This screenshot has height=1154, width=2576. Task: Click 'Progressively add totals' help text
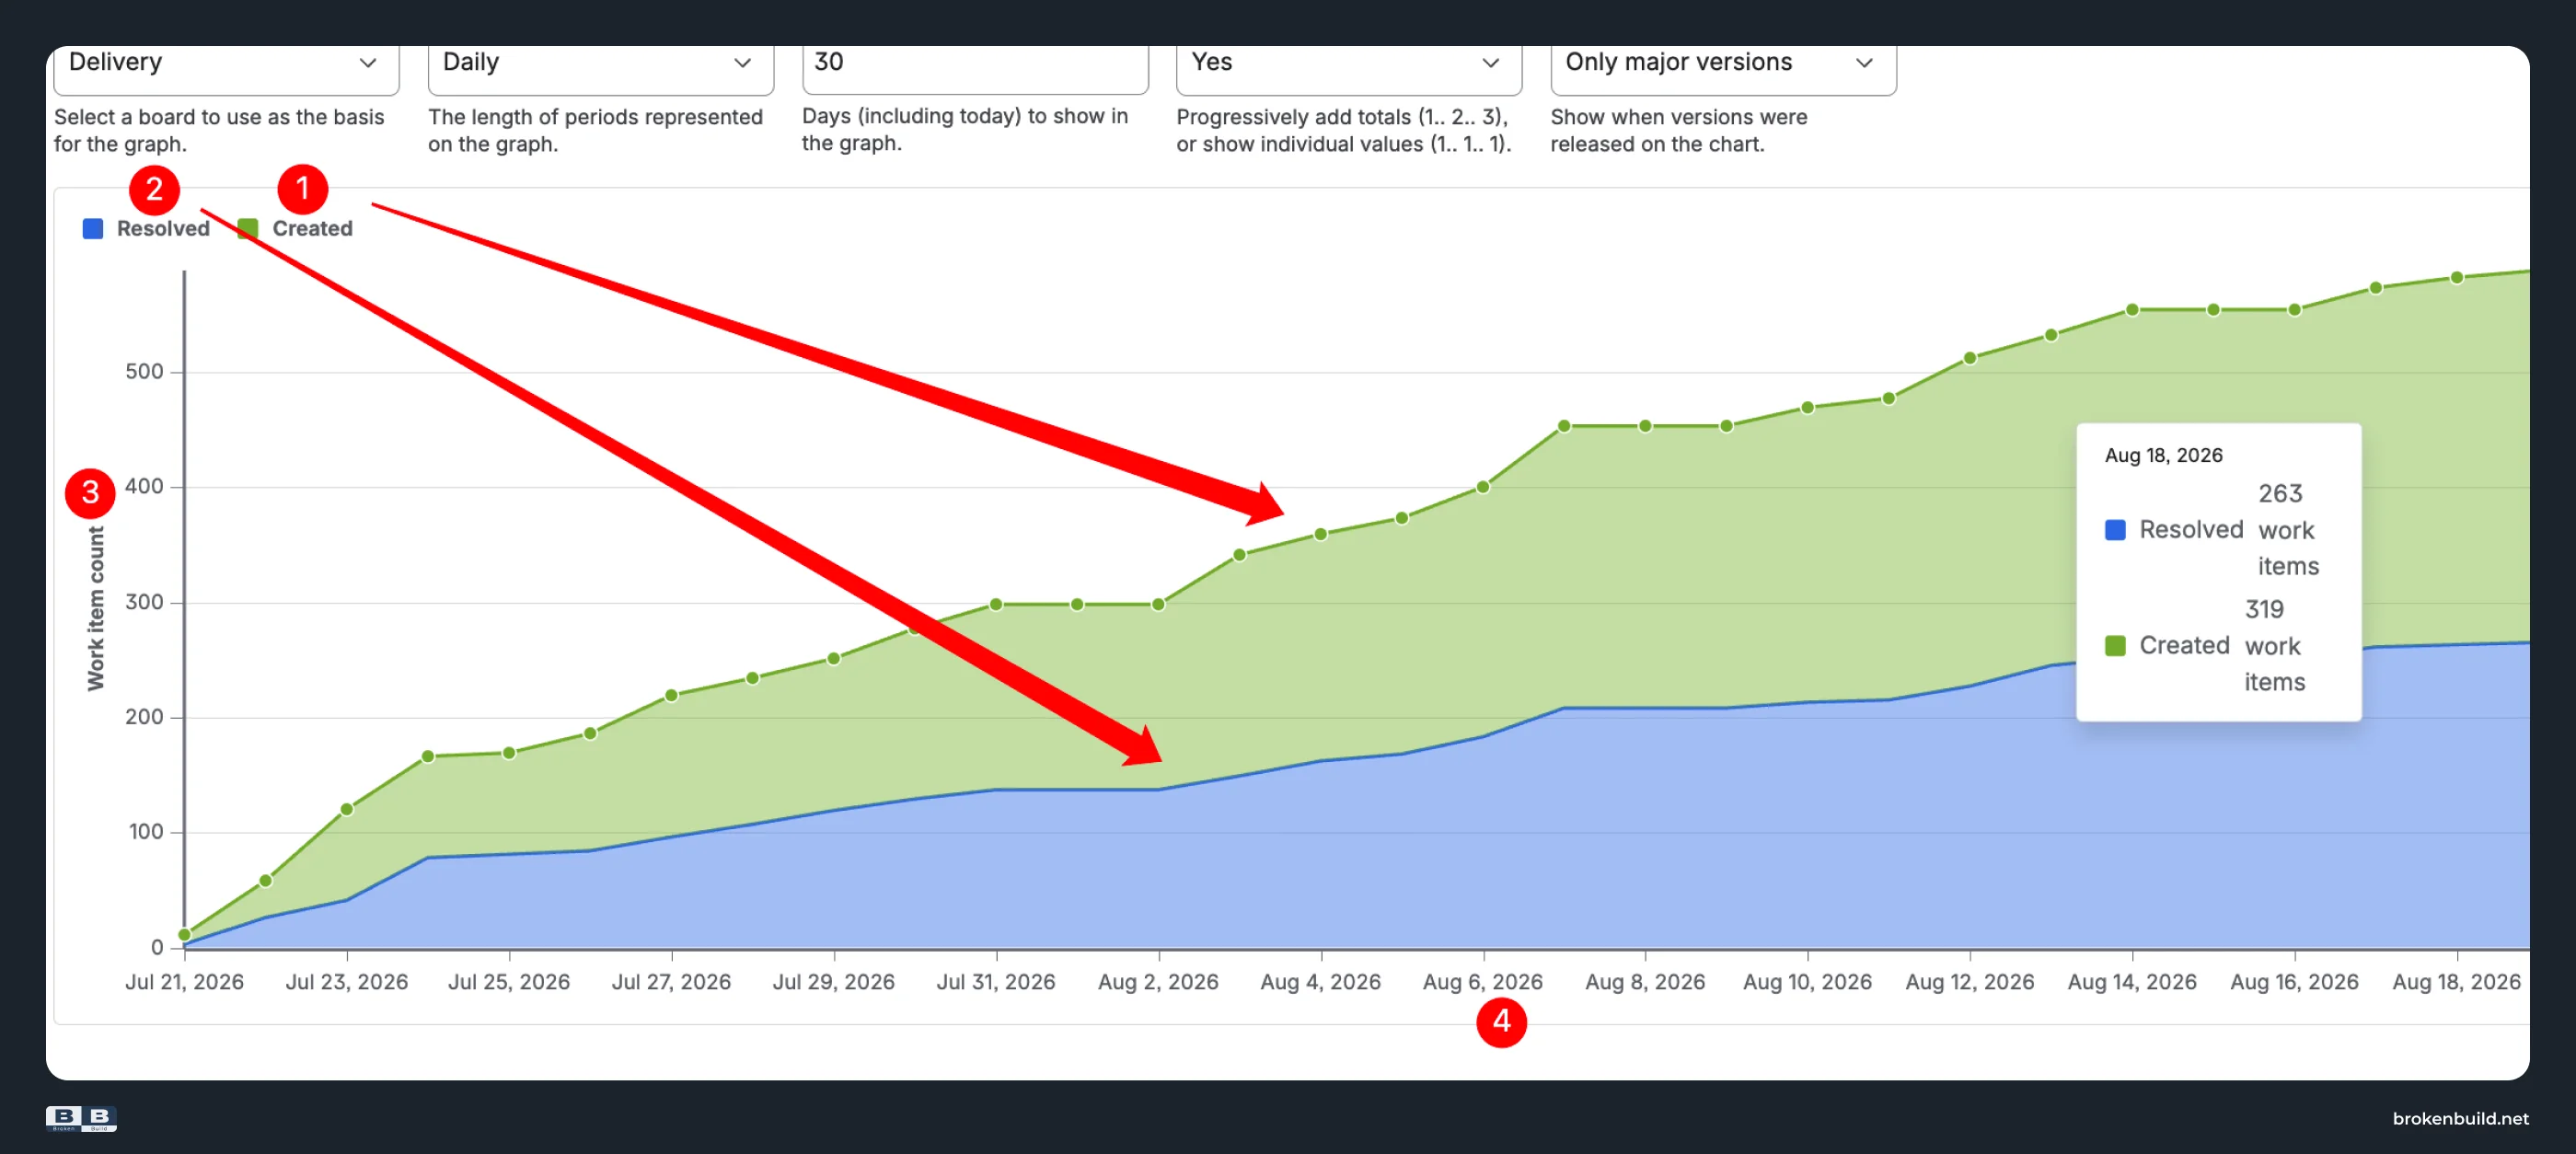point(1344,130)
